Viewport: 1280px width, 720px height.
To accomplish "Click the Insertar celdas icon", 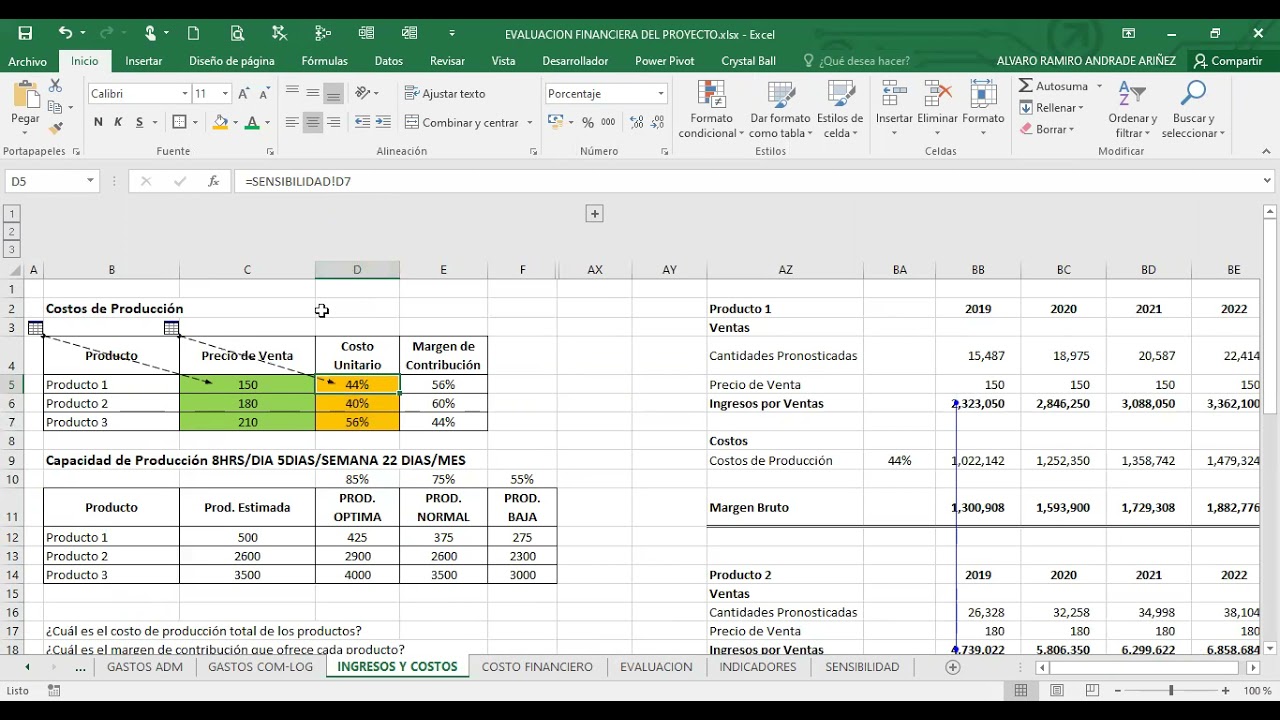I will [894, 110].
